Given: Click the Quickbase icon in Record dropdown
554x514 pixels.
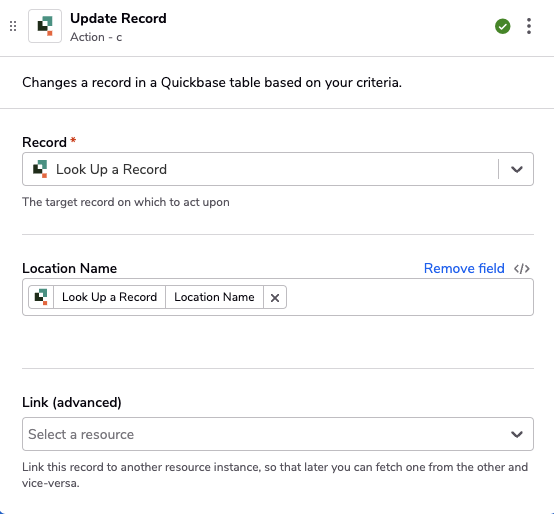Looking at the screenshot, I should point(40,169).
